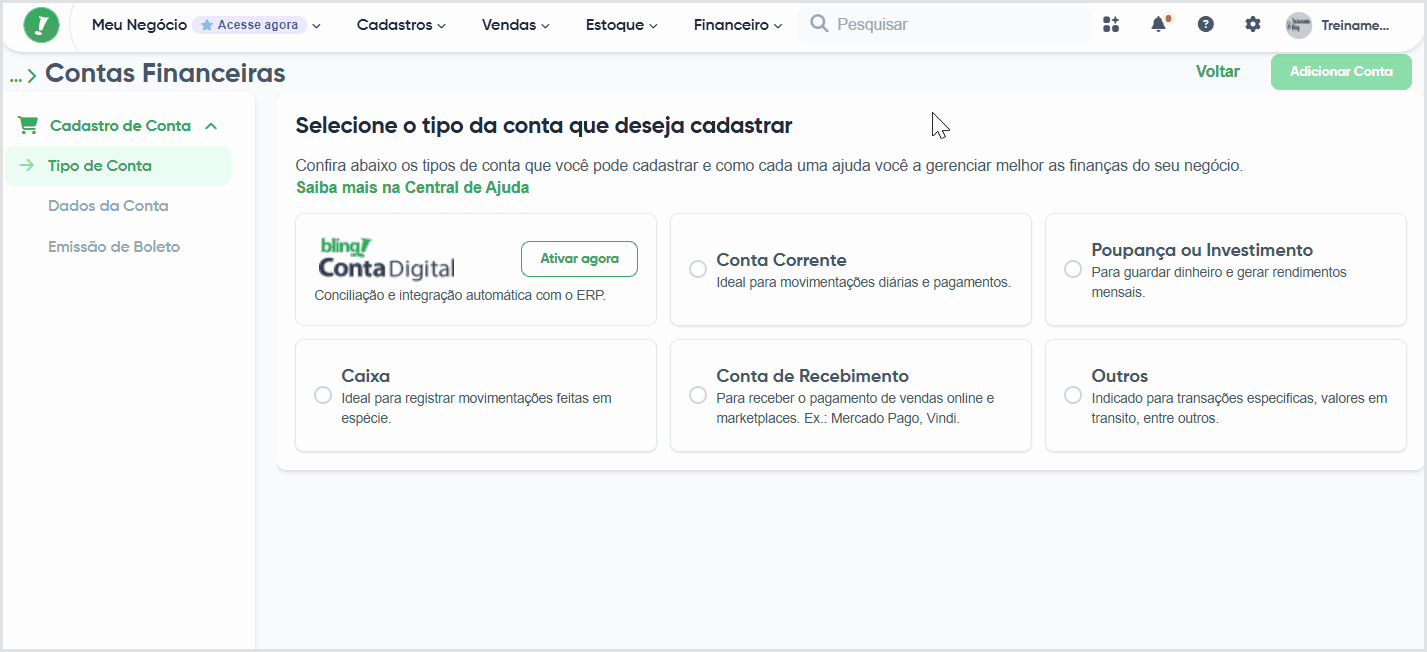Click the arrow icon next to Tipo de Conta

27,166
